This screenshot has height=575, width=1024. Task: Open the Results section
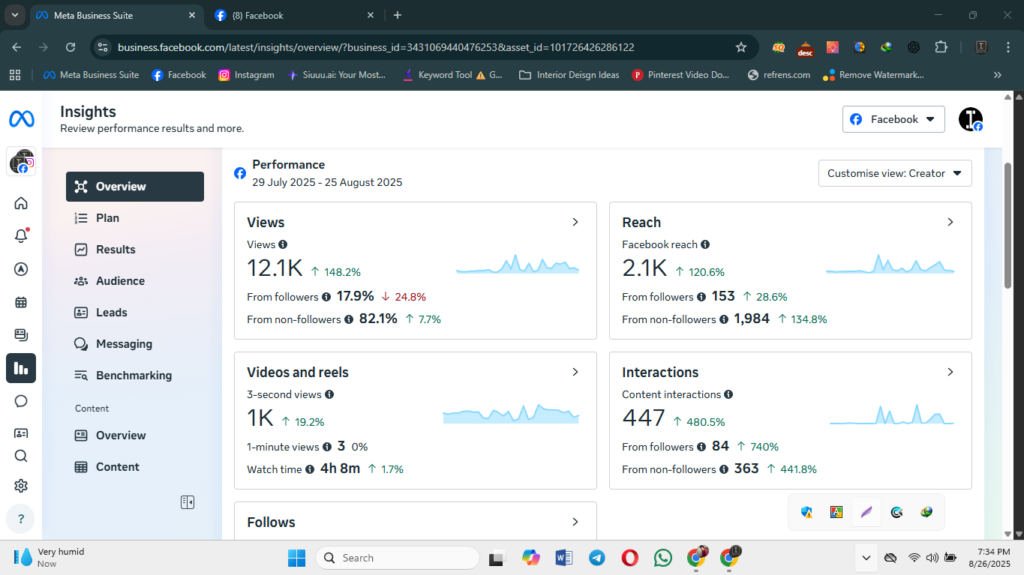tap(135, 250)
